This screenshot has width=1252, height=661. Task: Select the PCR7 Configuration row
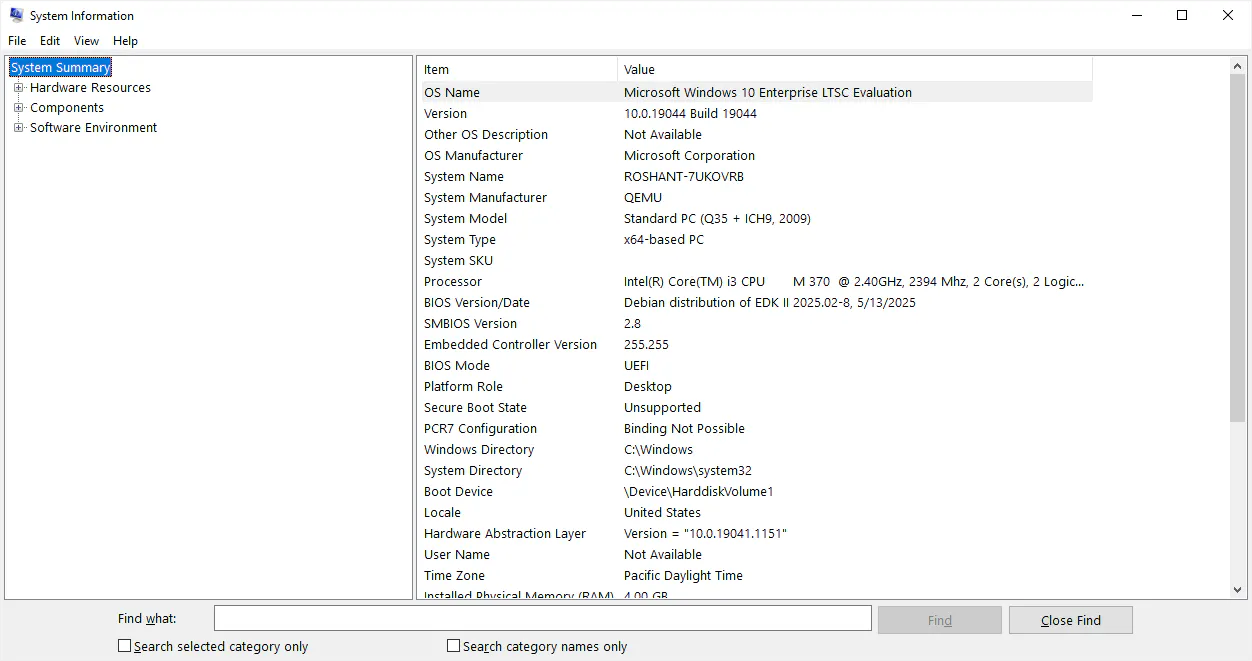tap(755, 428)
